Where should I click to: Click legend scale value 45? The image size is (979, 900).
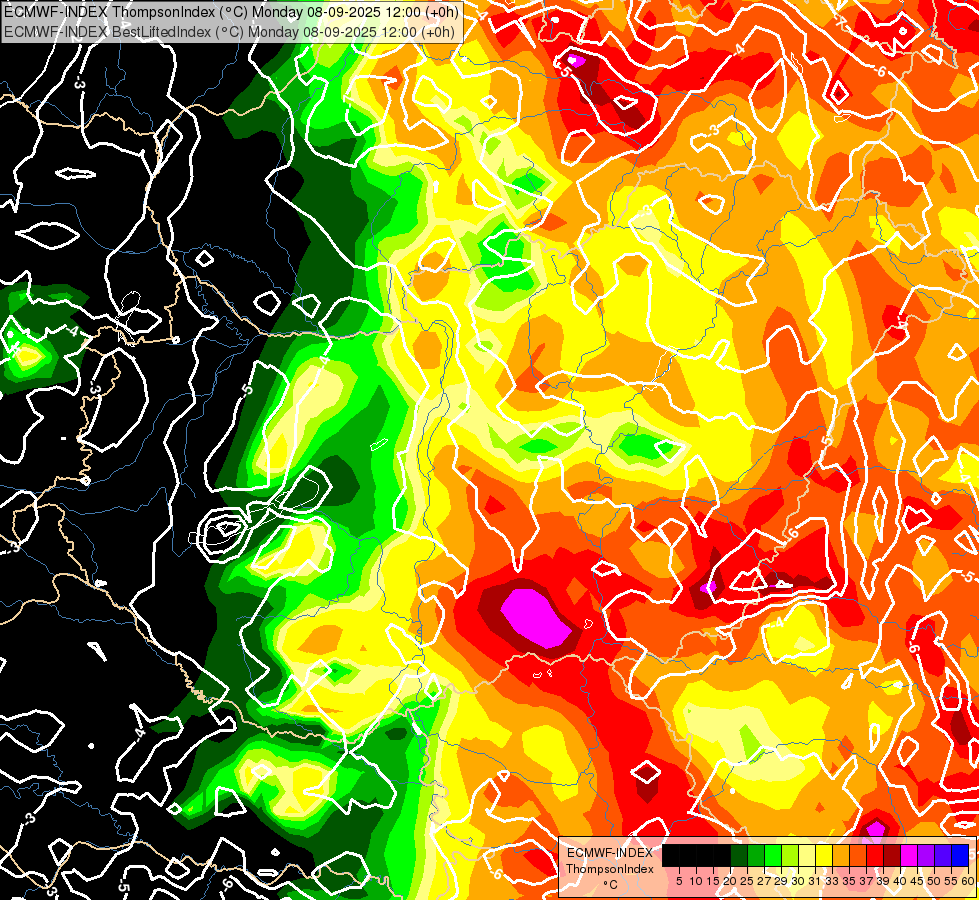[917, 881]
